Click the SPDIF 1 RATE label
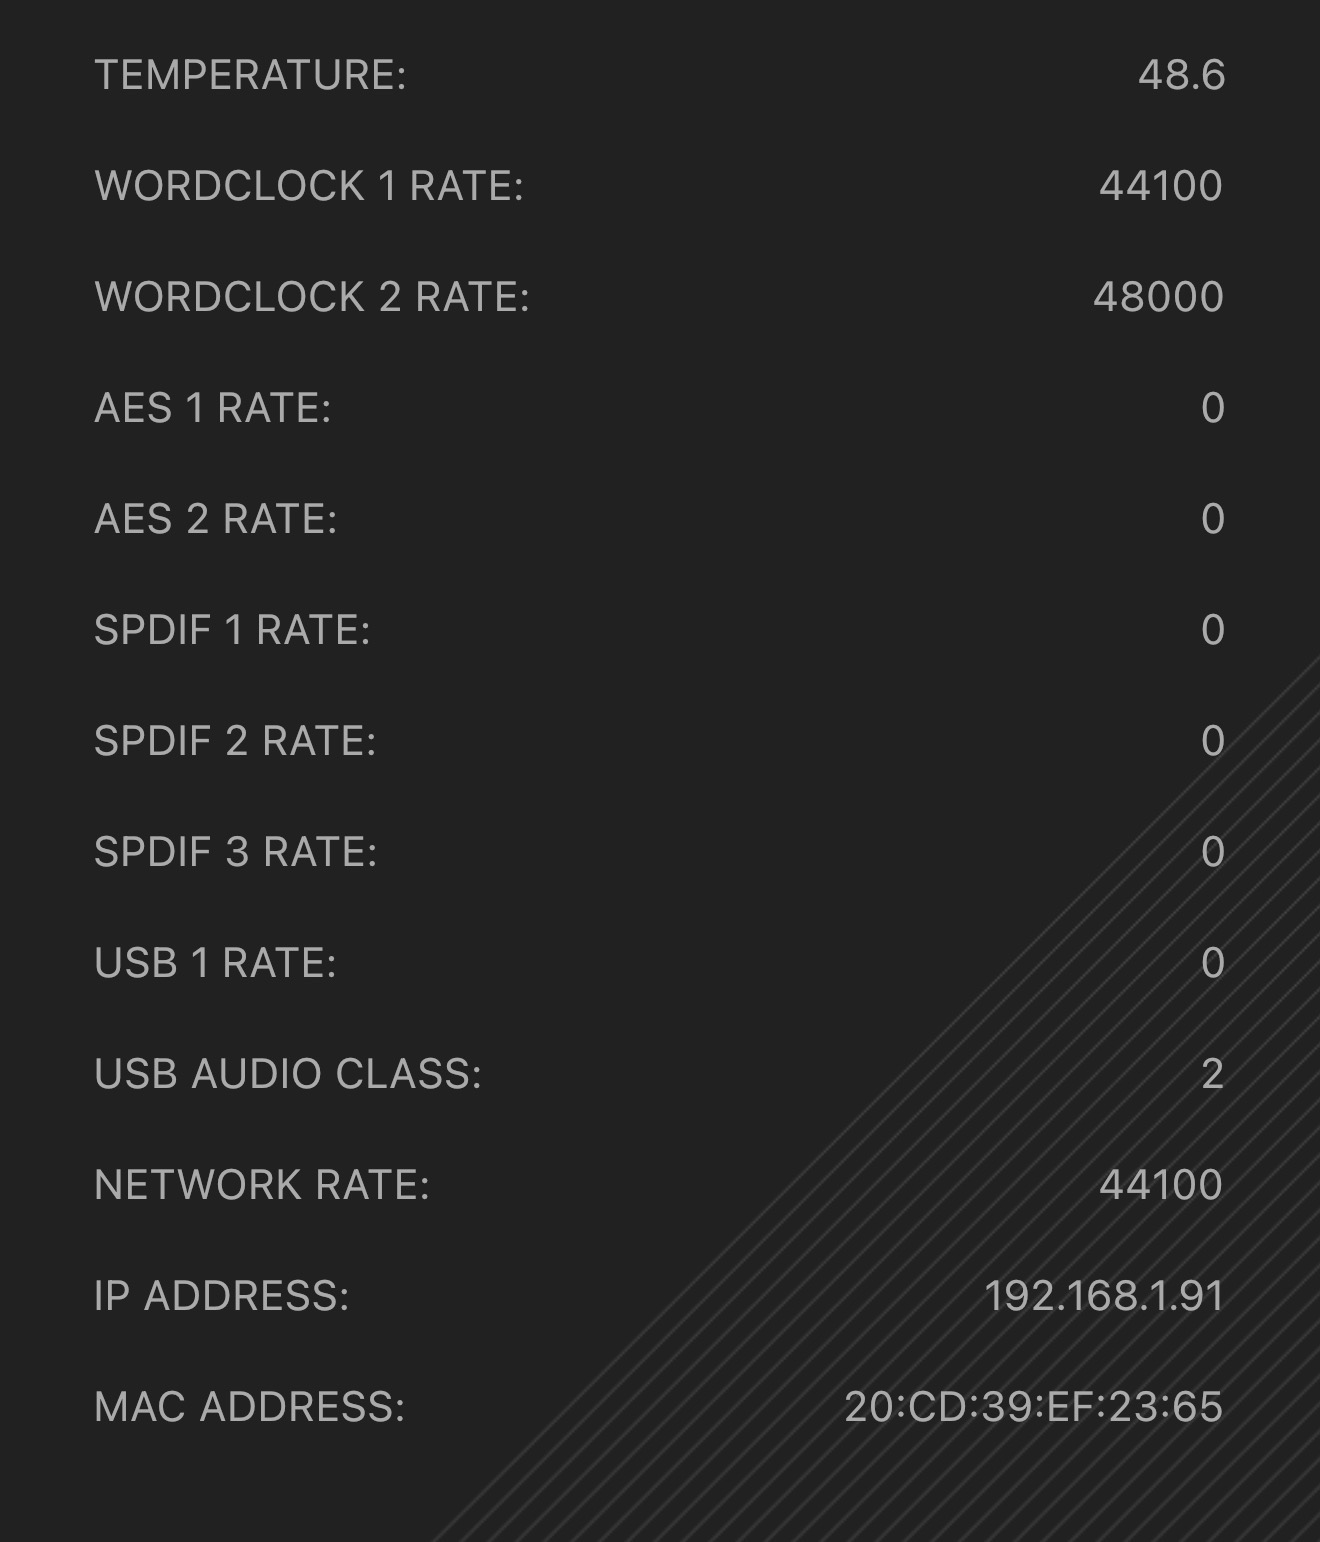The height and width of the screenshot is (1542, 1320). click(x=232, y=631)
